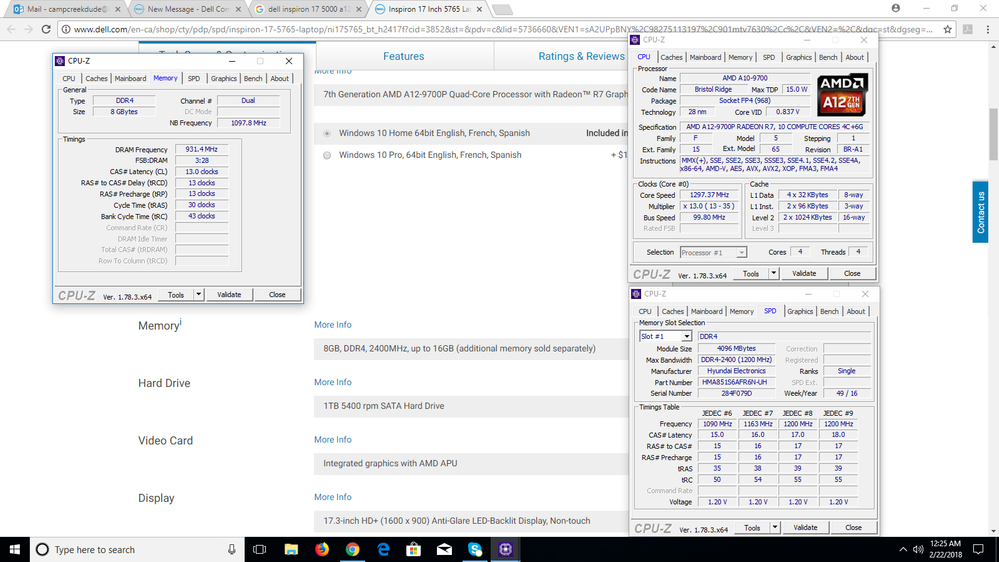The width and height of the screenshot is (999, 562).
Task: Open the Chrome profile icon
Action: [x=896, y=8]
